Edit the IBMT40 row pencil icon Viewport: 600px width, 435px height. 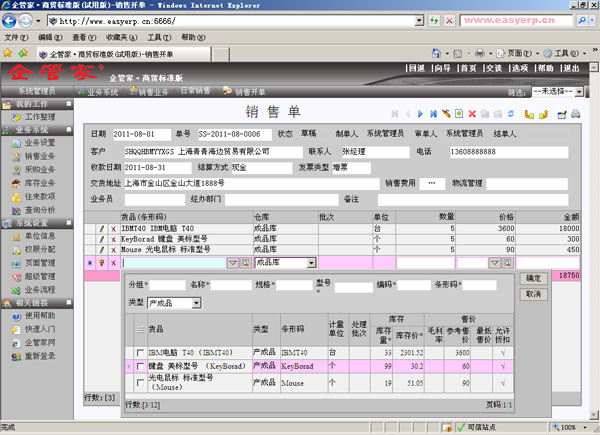pos(102,229)
